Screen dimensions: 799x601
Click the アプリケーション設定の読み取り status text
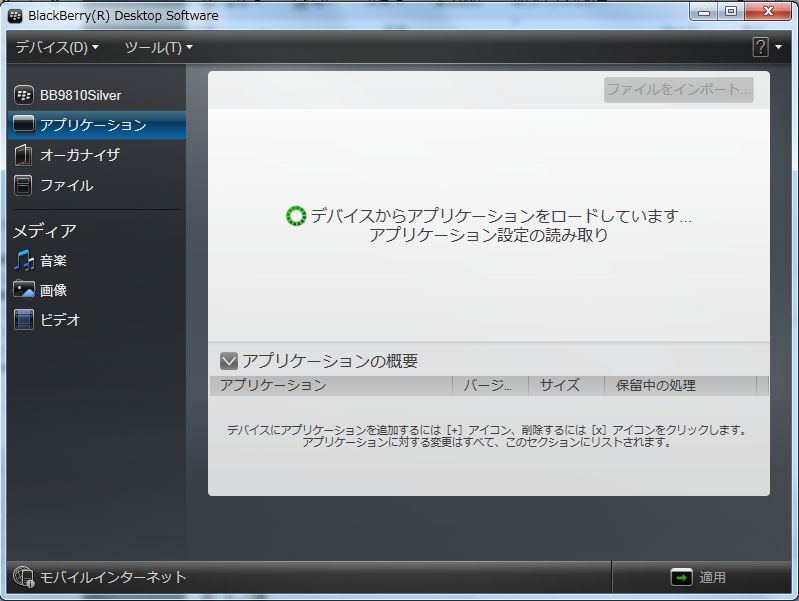pyautogui.click(x=489, y=235)
